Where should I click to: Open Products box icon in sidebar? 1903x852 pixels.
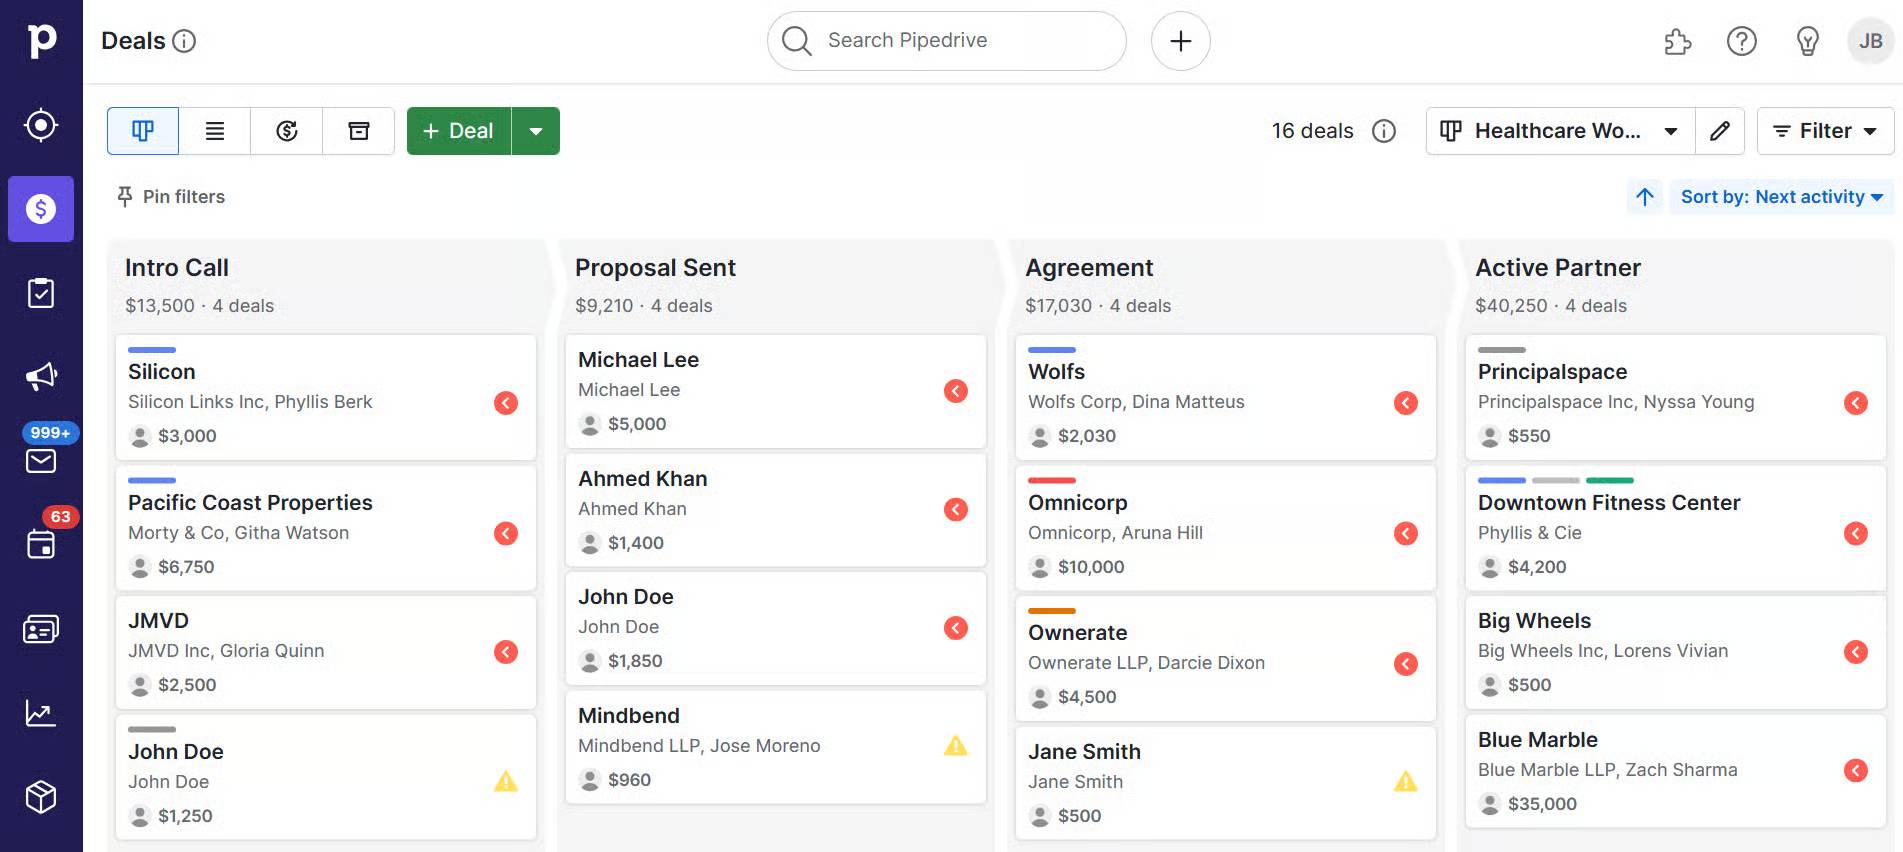[41, 797]
